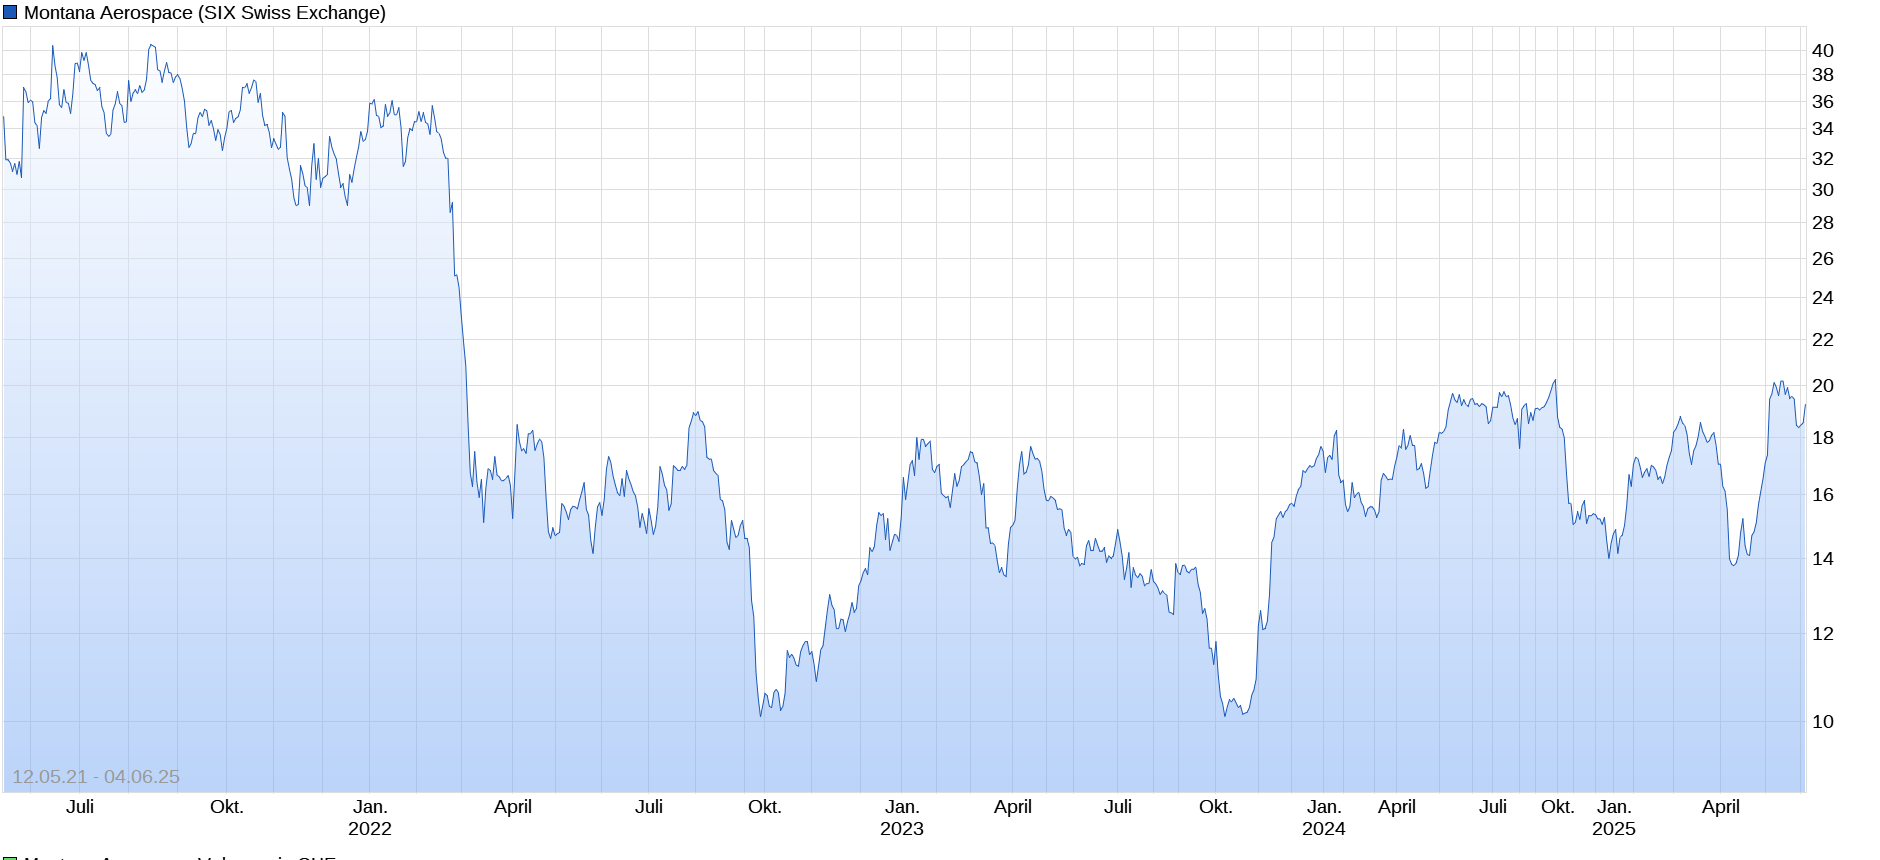Select the 22 value on the price axis
Image resolution: width=1880 pixels, height=860 pixels.
(x=1823, y=340)
